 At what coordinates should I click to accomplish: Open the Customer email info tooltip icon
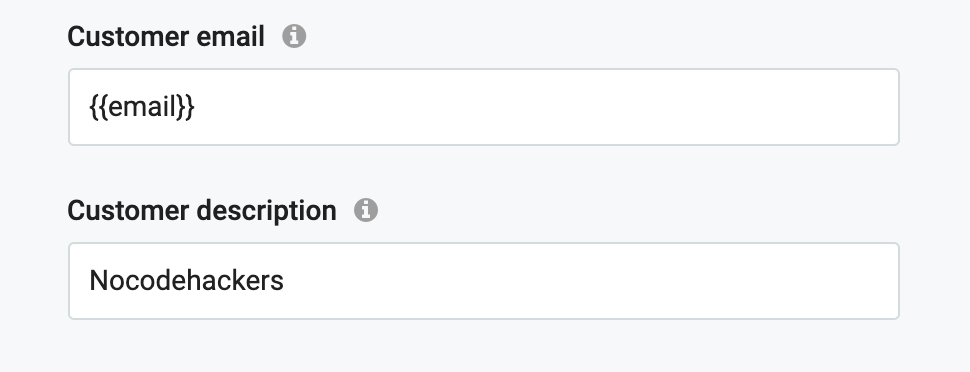pyautogui.click(x=294, y=37)
